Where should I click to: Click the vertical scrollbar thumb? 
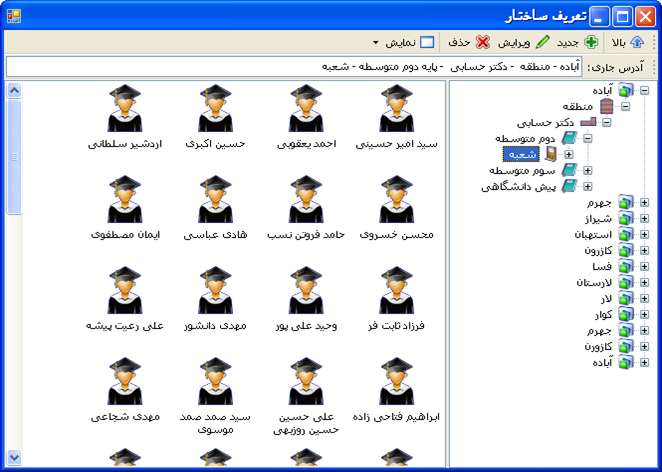pos(14,157)
